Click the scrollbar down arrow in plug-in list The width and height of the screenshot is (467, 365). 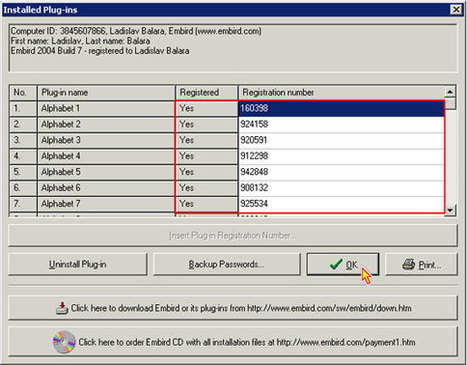[450, 210]
